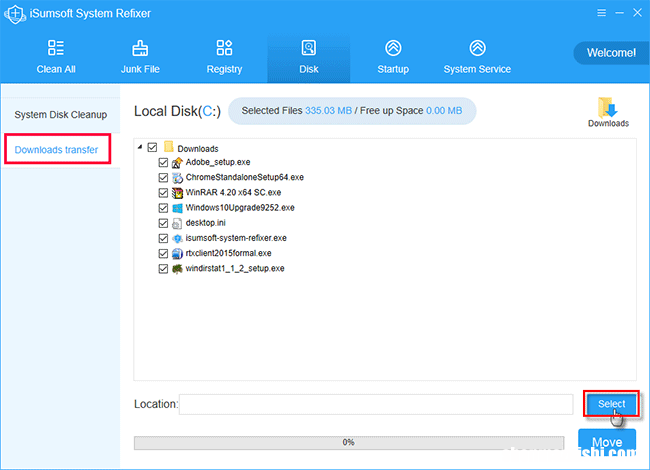Click the Selected Files 335.03 MB text
This screenshot has width=650, height=470.
click(x=296, y=111)
